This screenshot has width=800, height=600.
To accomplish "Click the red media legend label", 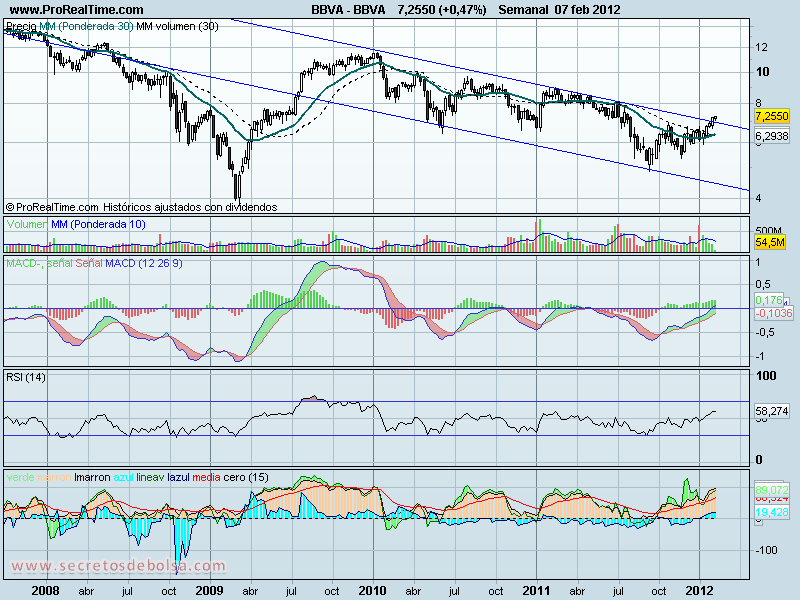I will (206, 477).
